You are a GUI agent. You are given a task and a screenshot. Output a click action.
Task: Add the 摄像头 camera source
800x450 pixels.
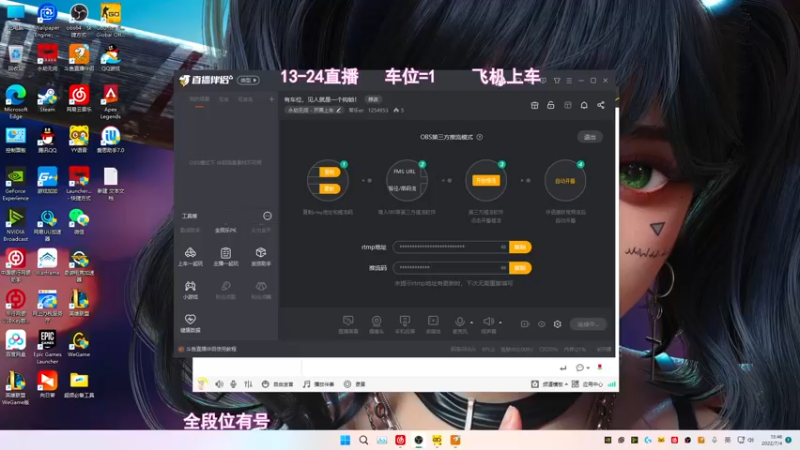(376, 324)
